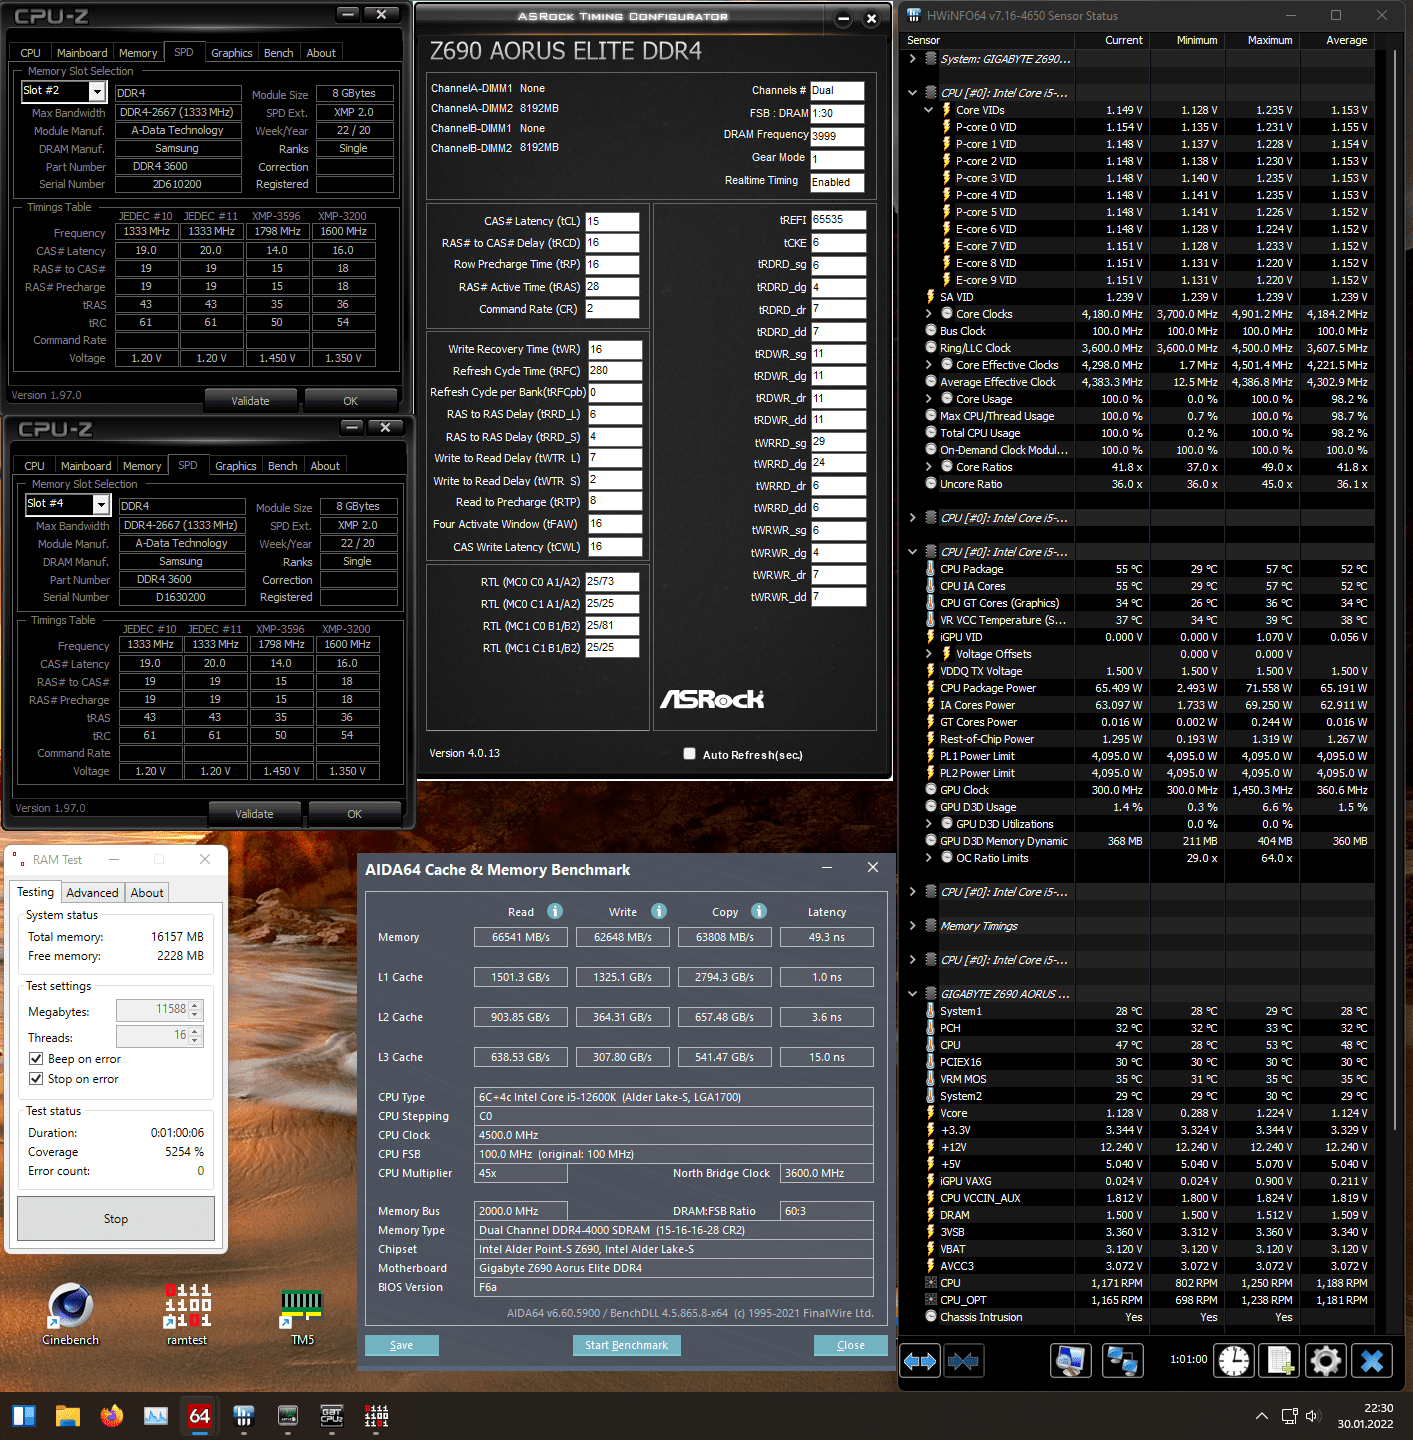Screen dimensions: 1413x1440
Task: Click HWiNFO blue X close-sensors icon
Action: point(1372,1360)
